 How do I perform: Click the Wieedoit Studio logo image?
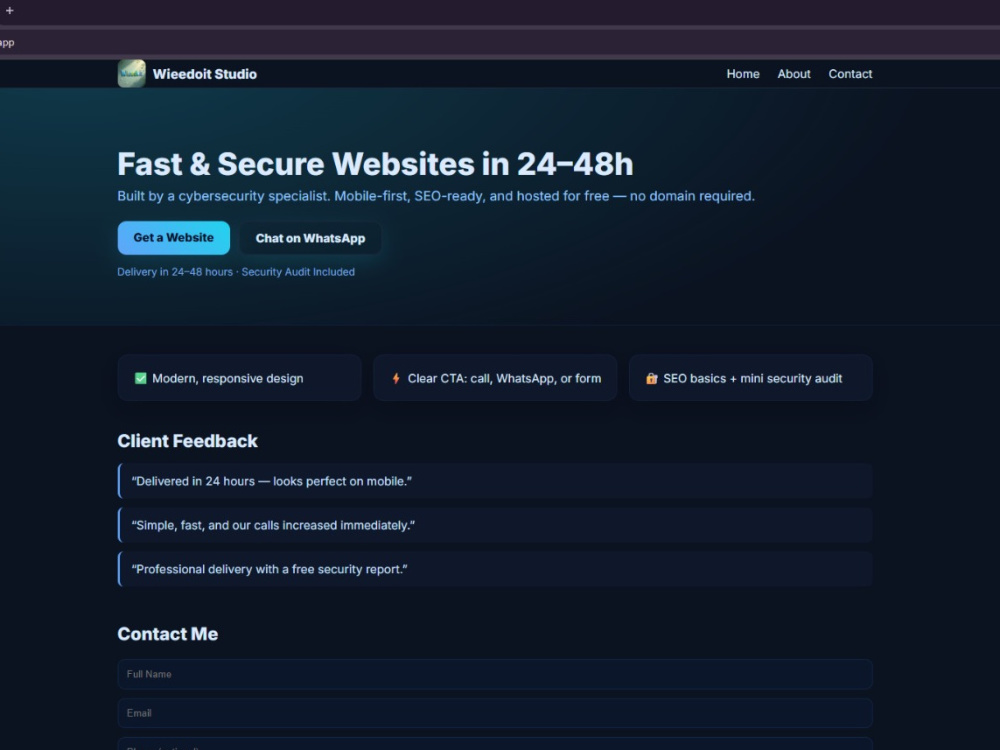[131, 74]
